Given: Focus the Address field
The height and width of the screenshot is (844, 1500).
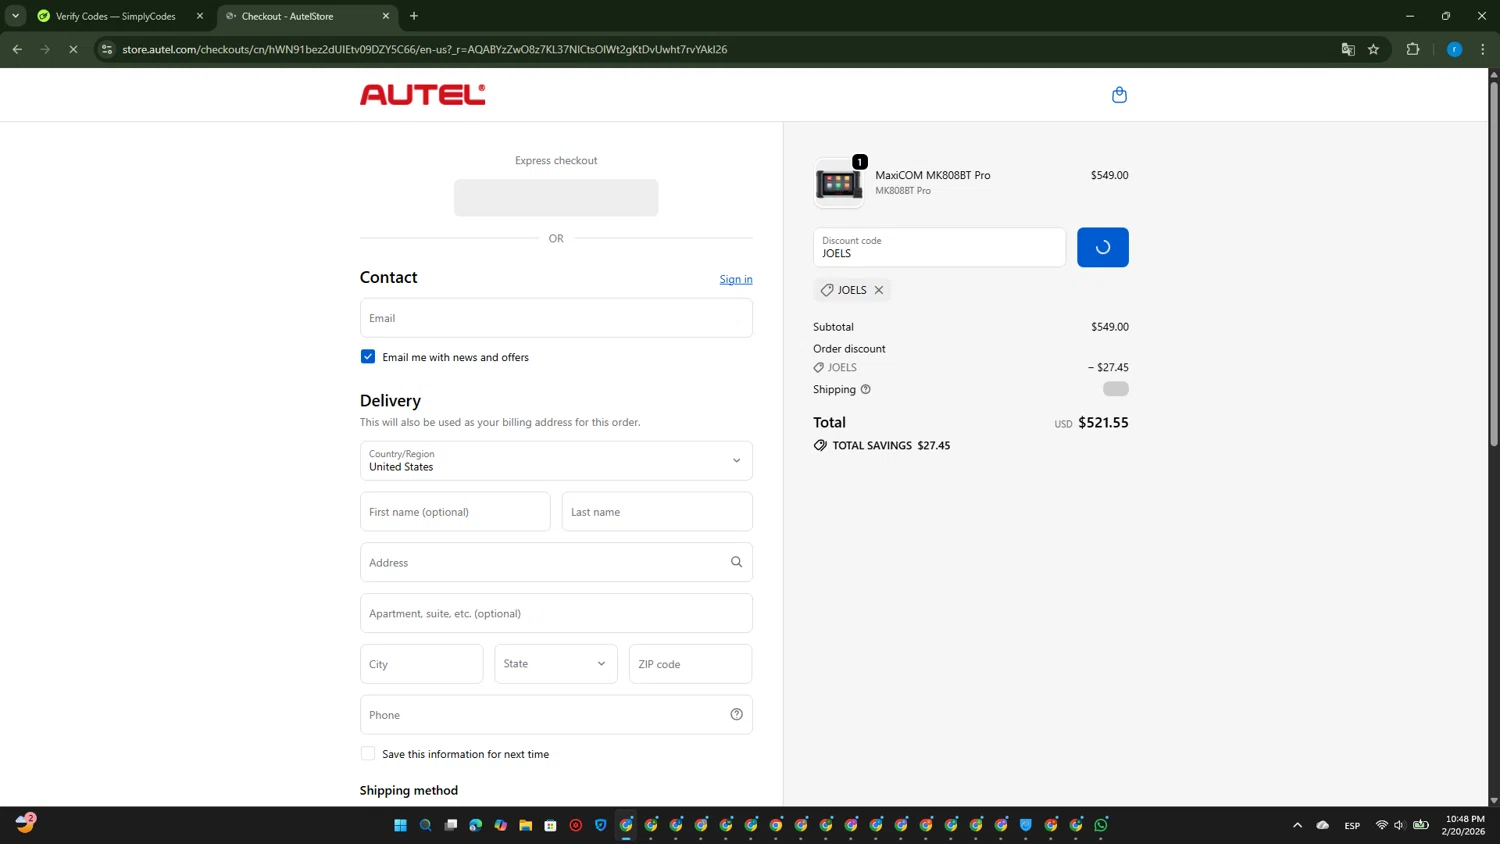Looking at the screenshot, I should pyautogui.click(x=556, y=562).
